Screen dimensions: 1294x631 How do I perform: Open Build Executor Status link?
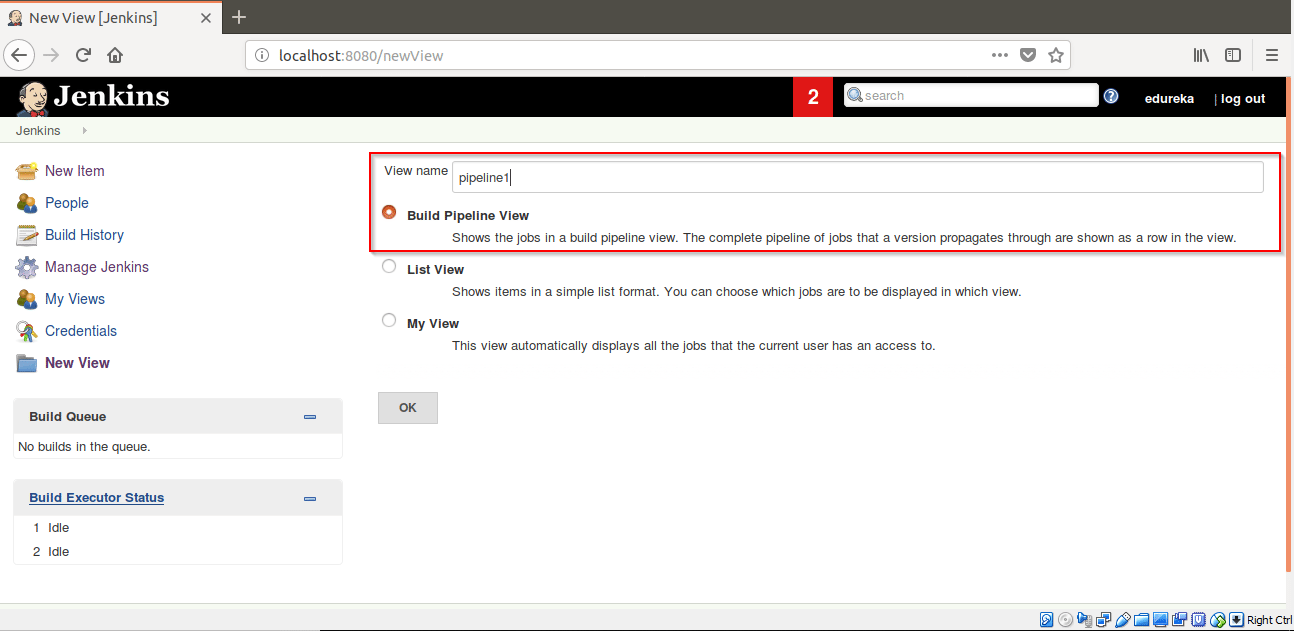tap(97, 498)
